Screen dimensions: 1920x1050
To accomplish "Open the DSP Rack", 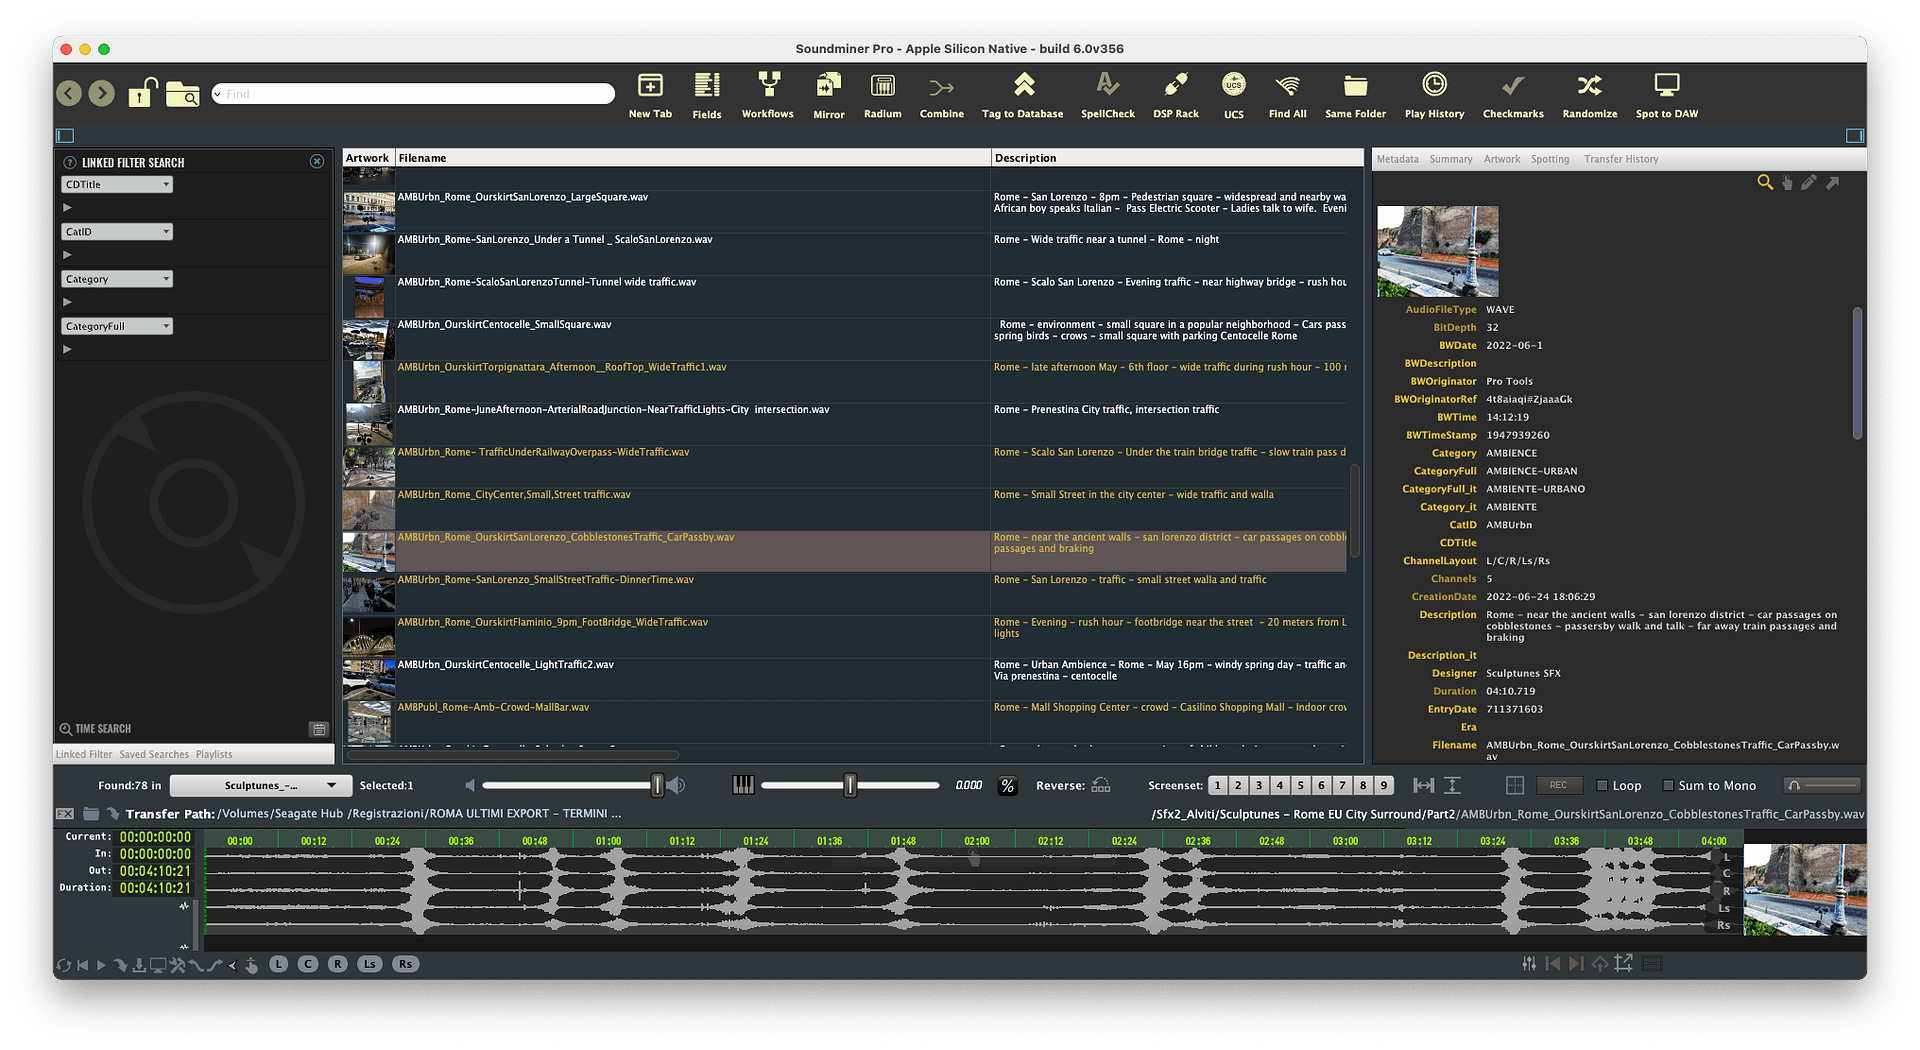I will point(1175,87).
